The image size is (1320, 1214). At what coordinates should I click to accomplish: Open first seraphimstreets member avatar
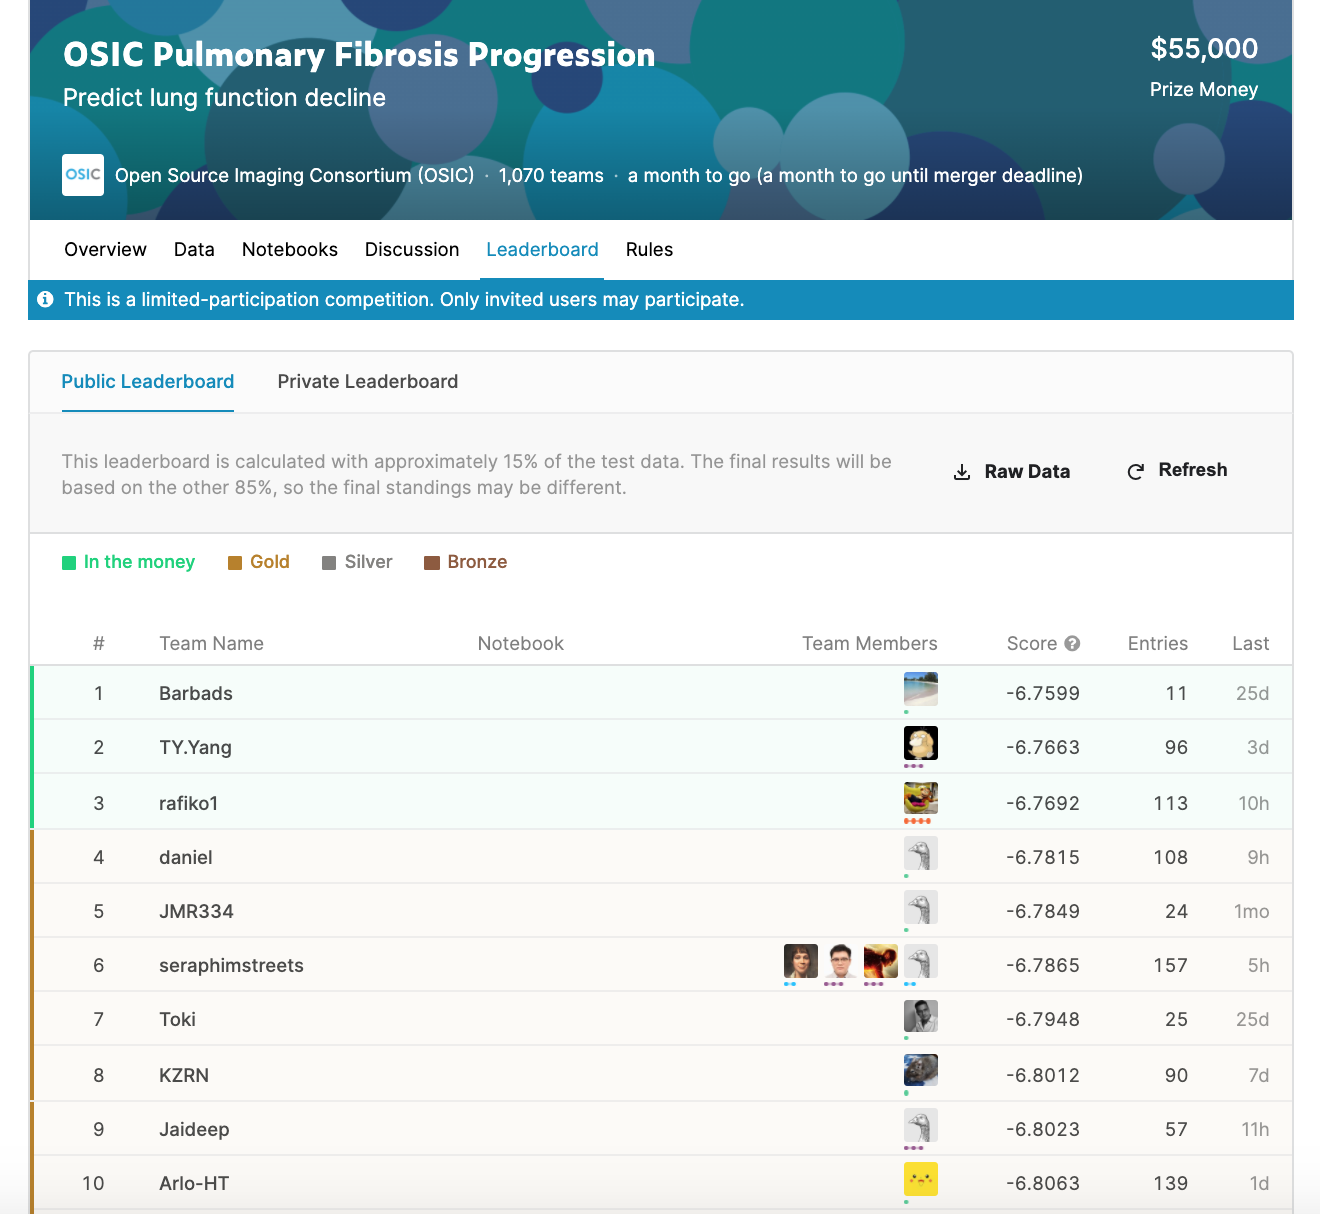(801, 961)
